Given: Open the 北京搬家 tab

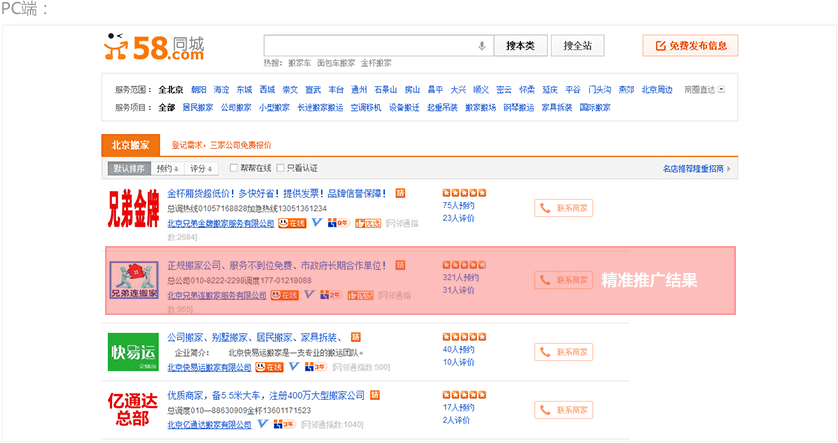Looking at the screenshot, I should (130, 145).
